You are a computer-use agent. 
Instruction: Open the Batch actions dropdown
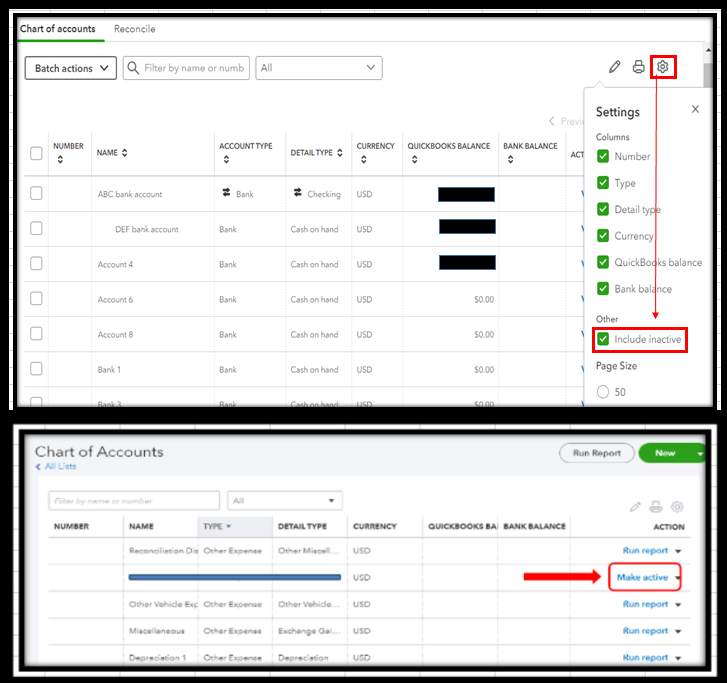click(x=70, y=68)
